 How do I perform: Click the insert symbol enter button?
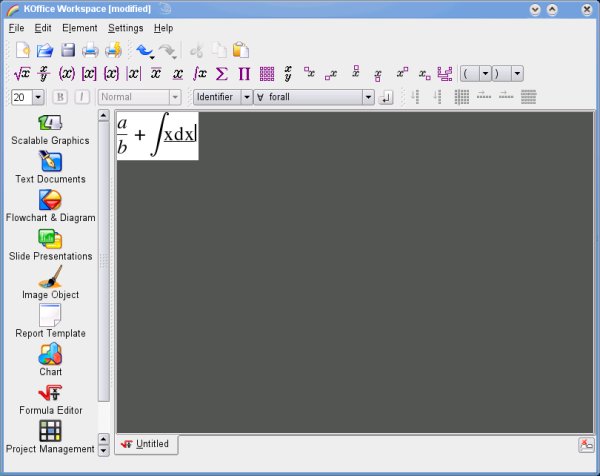(x=386, y=97)
